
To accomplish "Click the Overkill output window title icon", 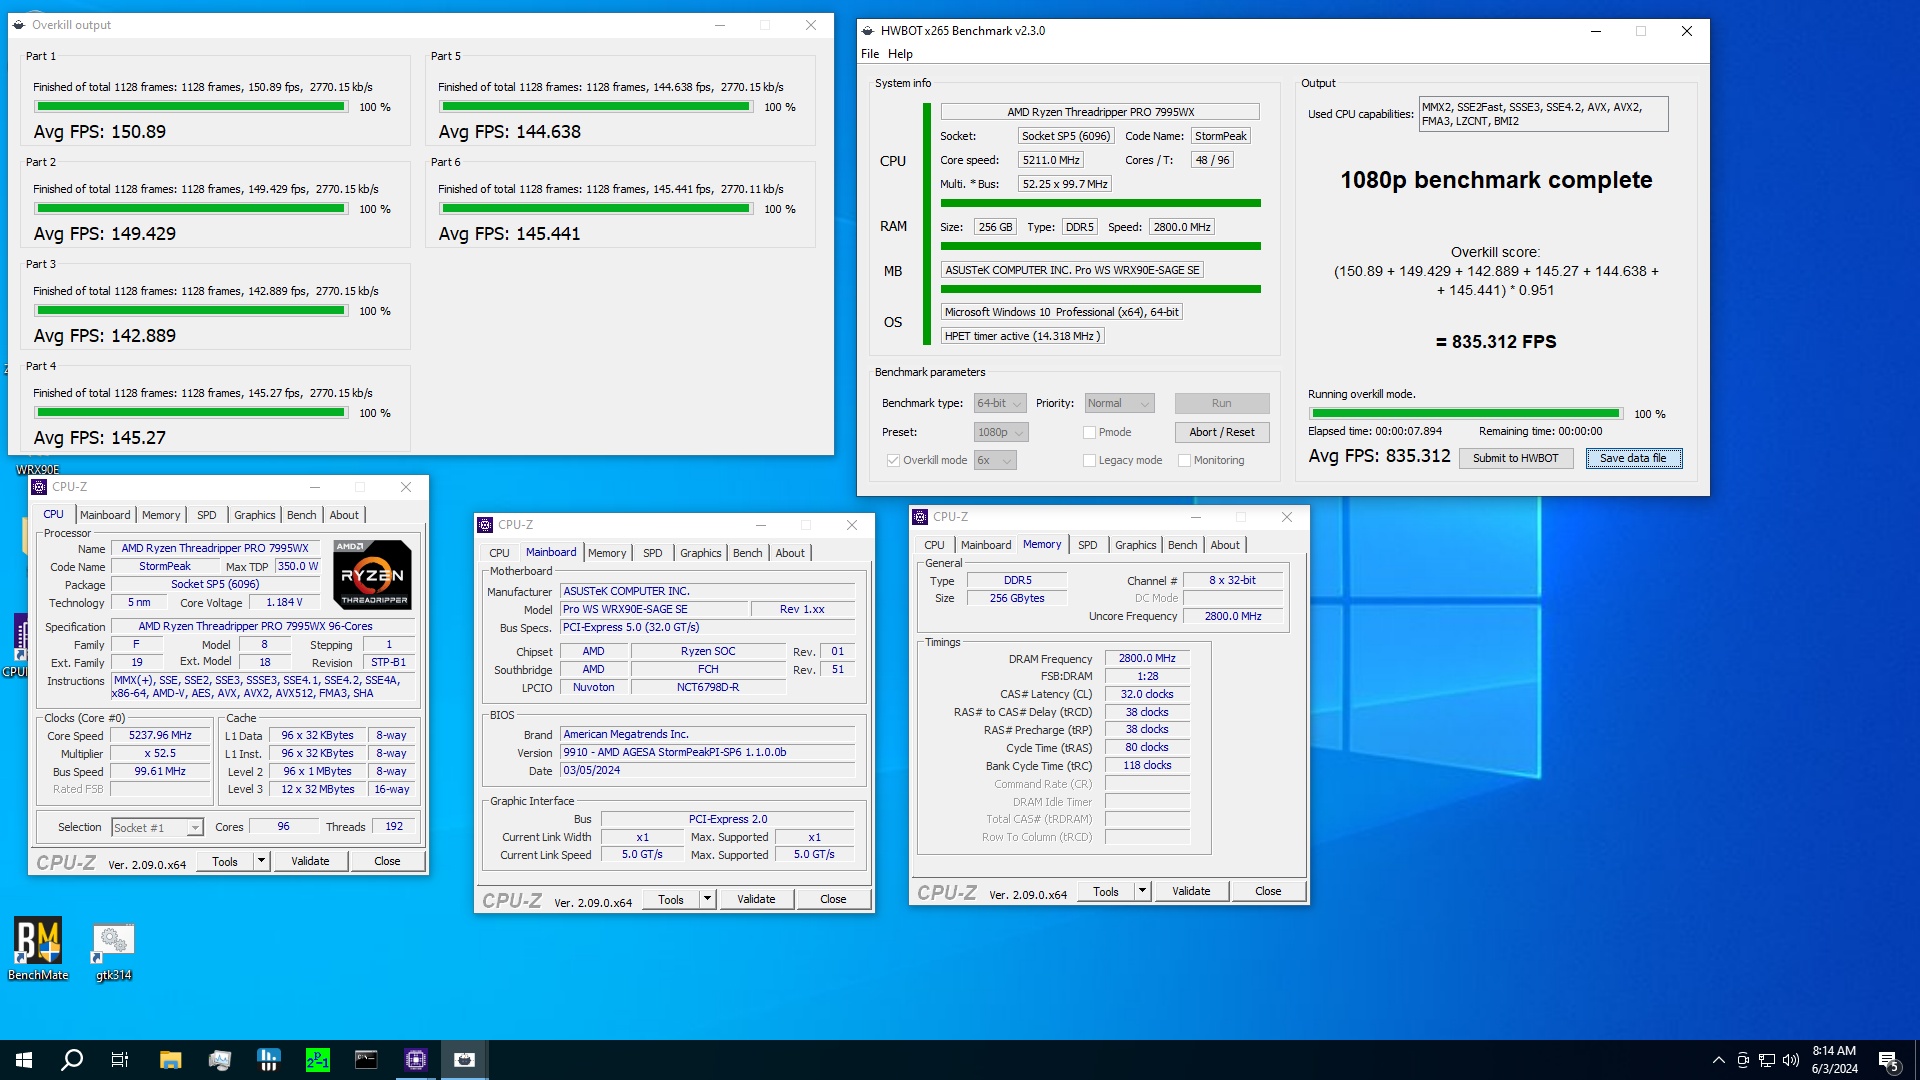I will (20, 25).
